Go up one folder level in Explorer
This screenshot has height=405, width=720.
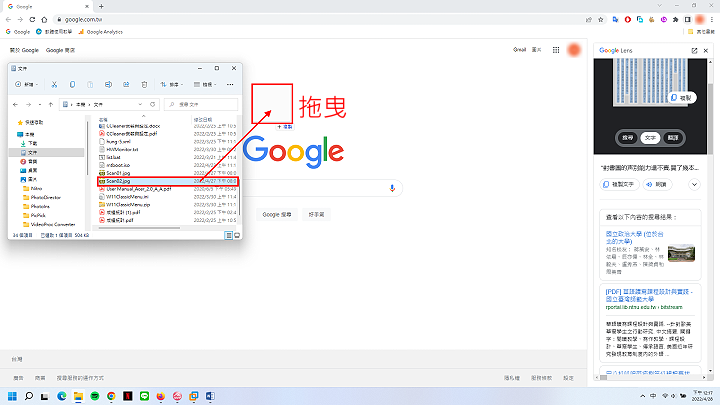[x=51, y=105]
